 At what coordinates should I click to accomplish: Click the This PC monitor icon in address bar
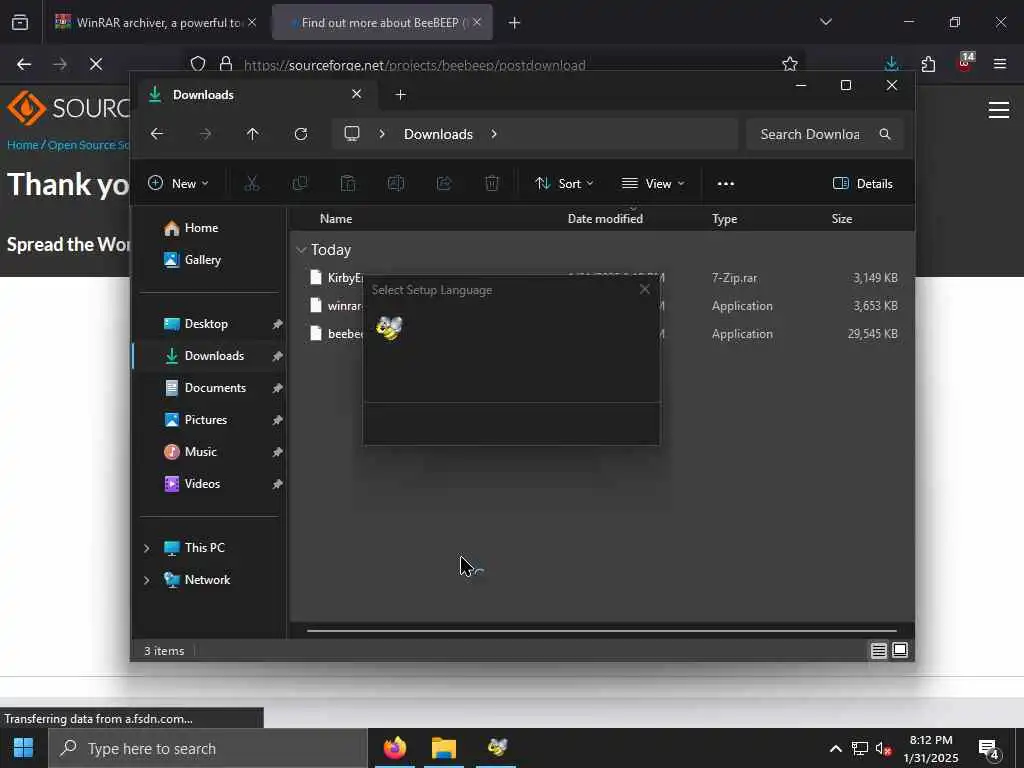352,134
